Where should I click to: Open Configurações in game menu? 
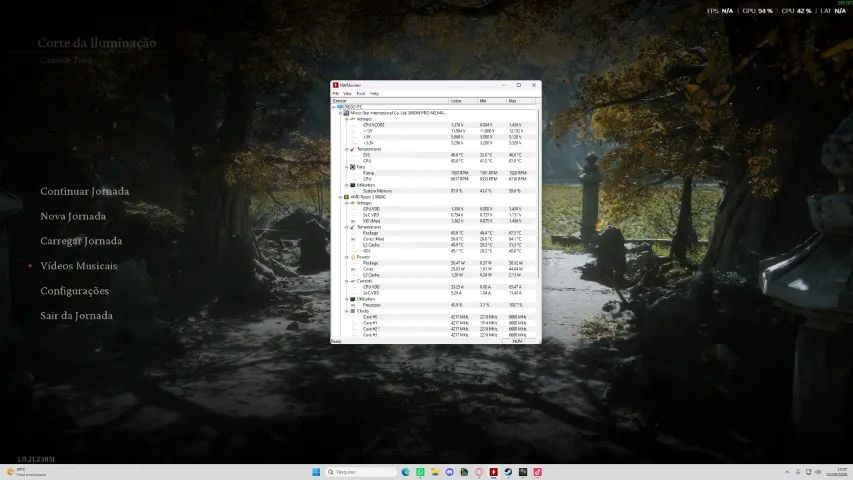coord(75,291)
